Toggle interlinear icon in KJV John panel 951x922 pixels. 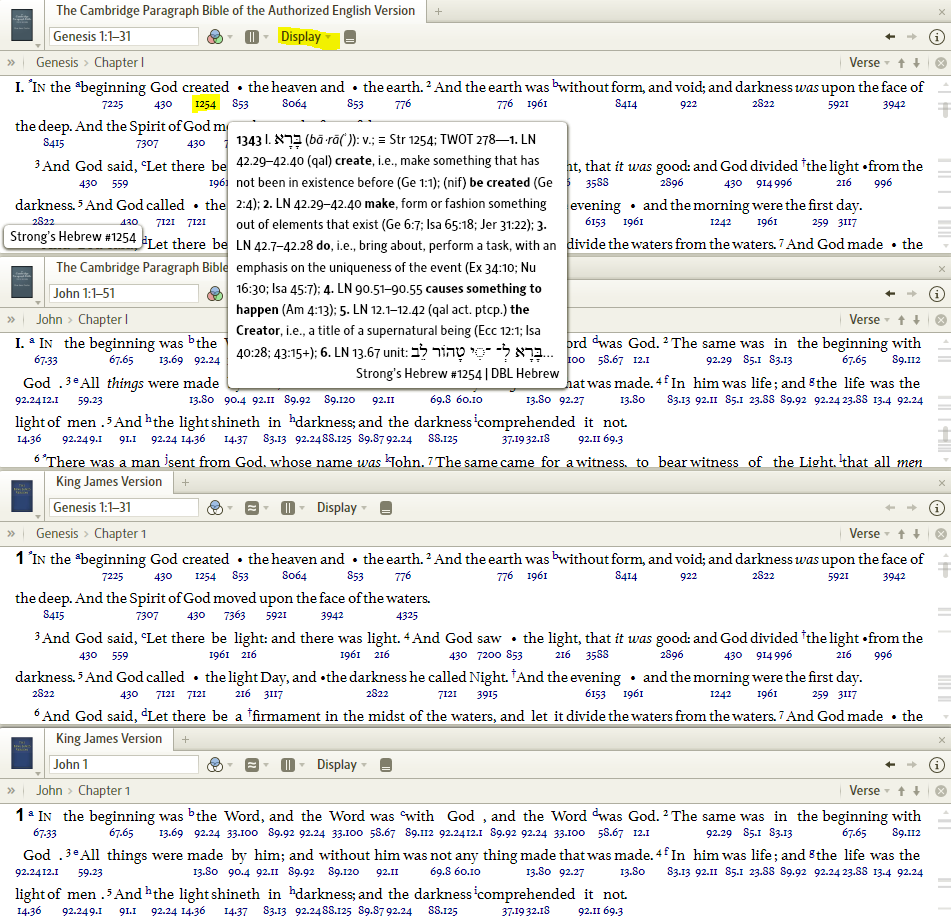click(252, 765)
